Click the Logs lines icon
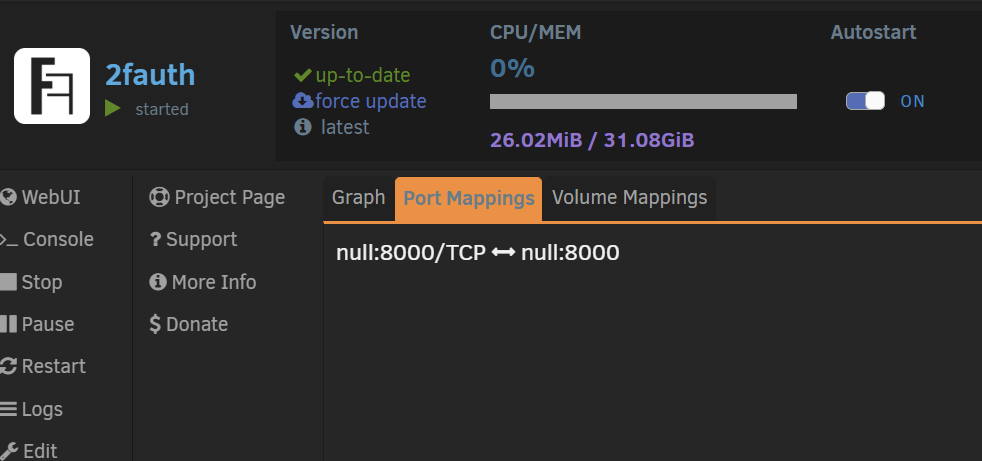982x461 pixels. 8,409
